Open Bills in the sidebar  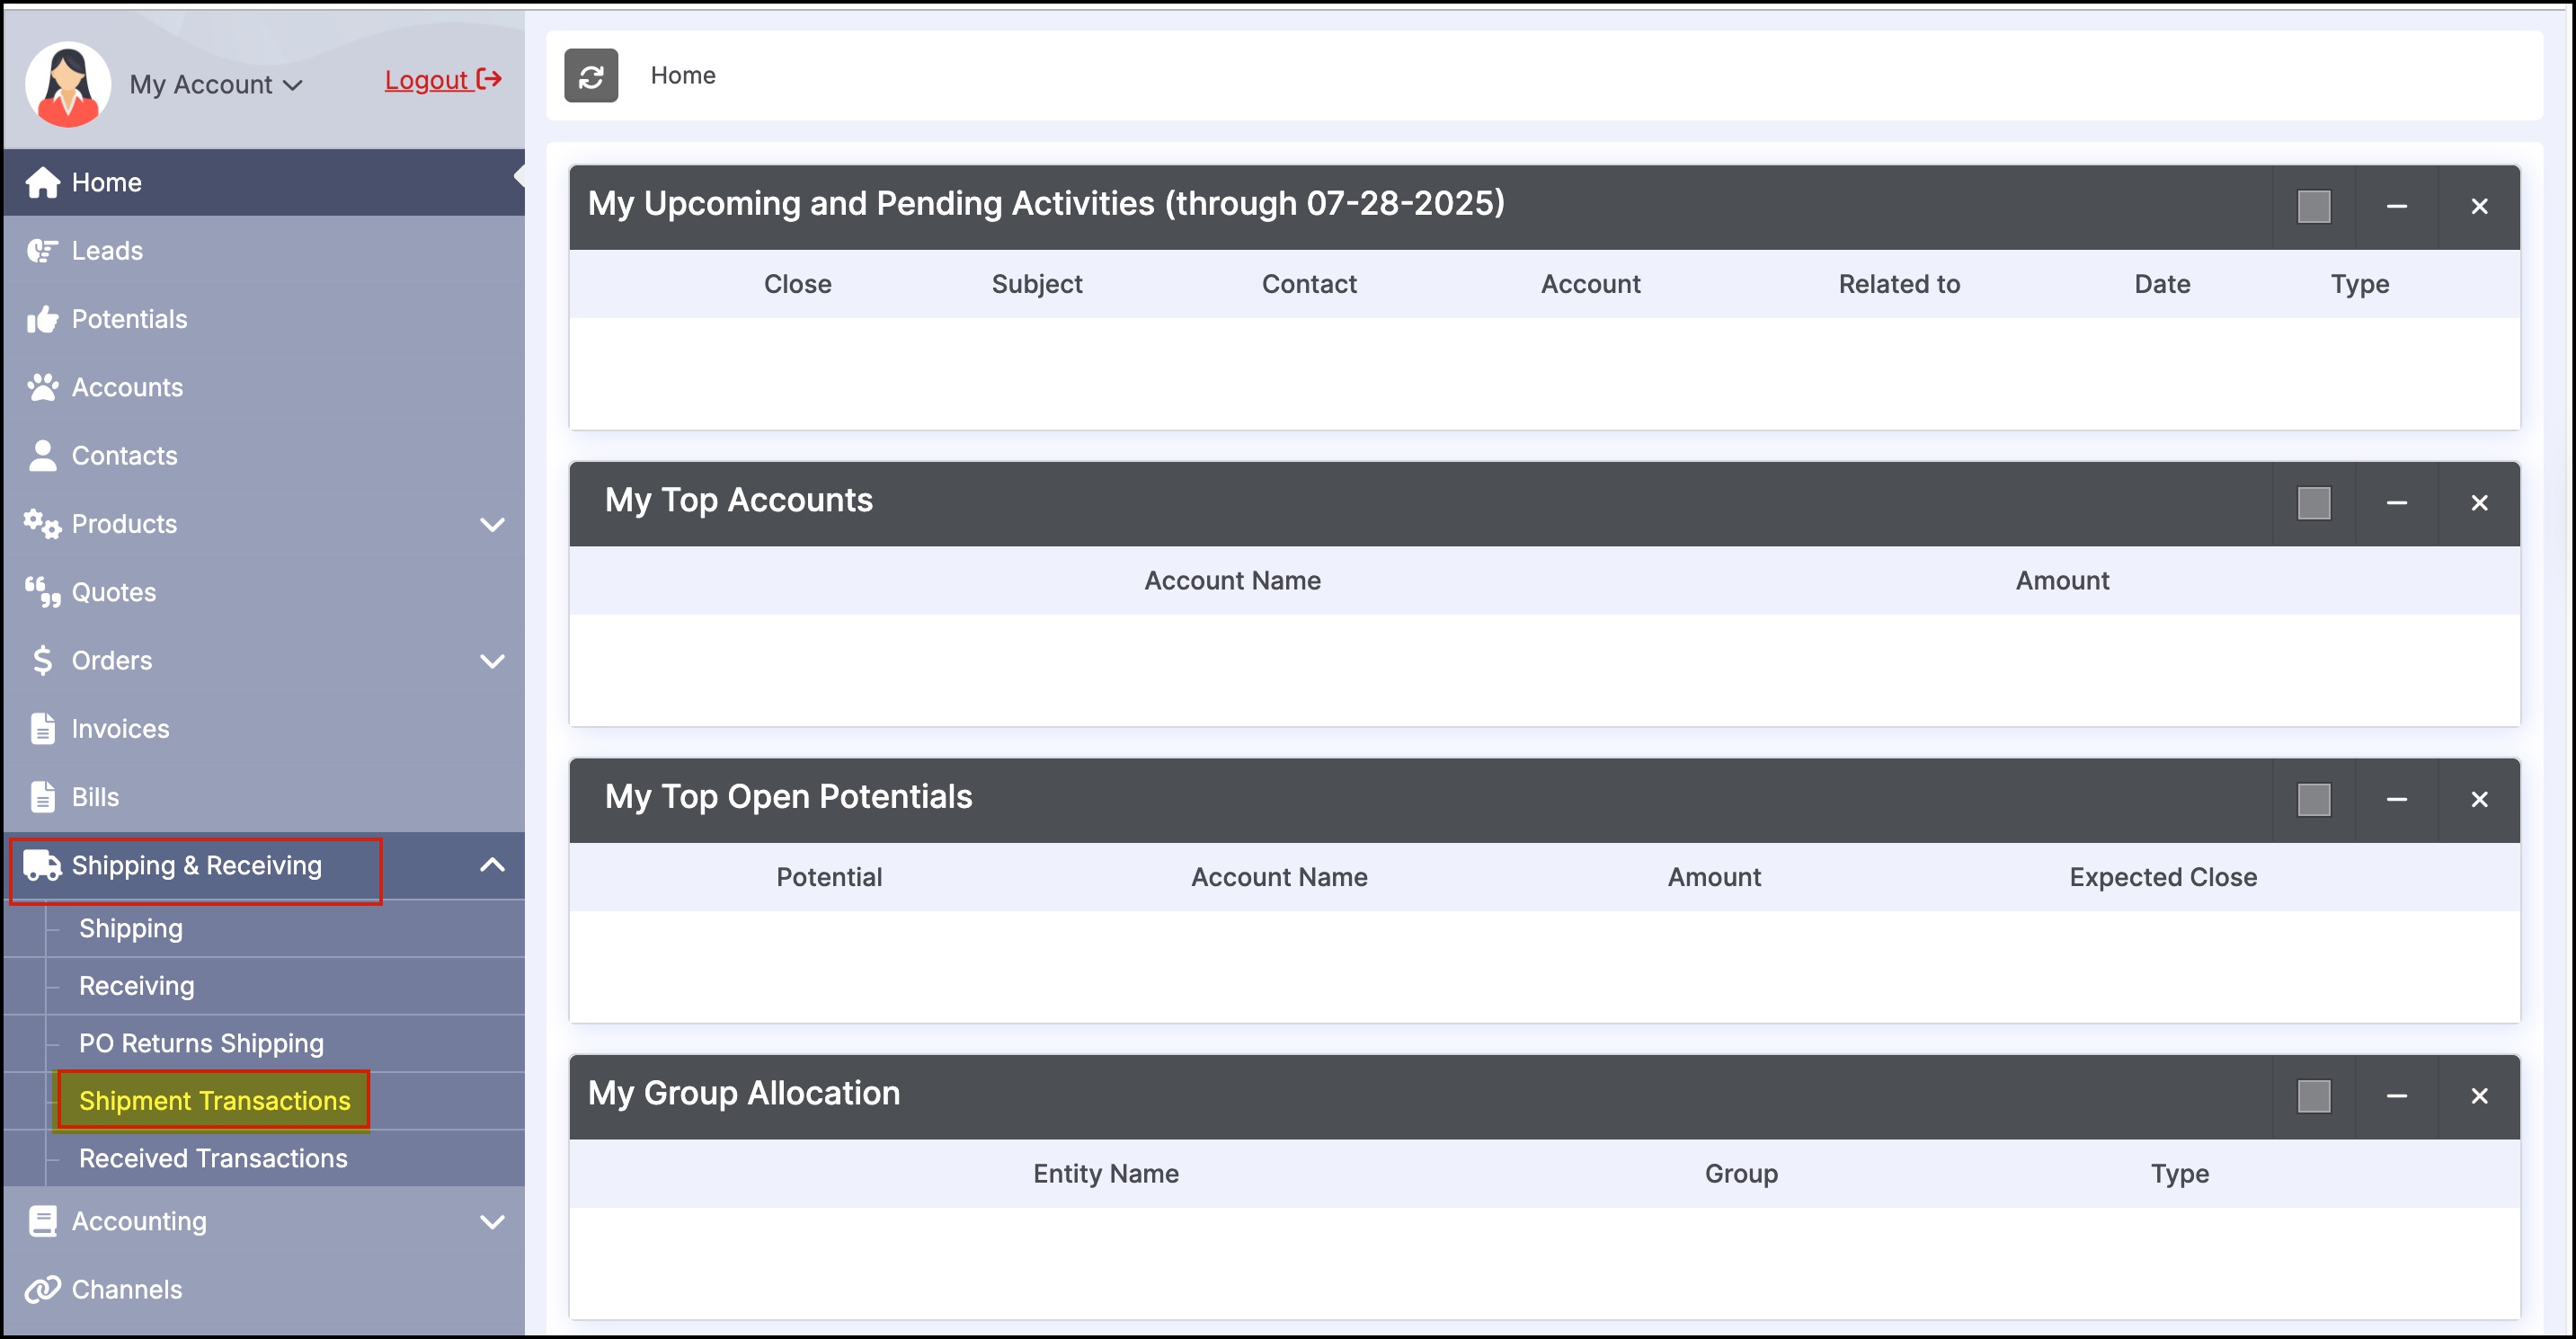point(264,797)
